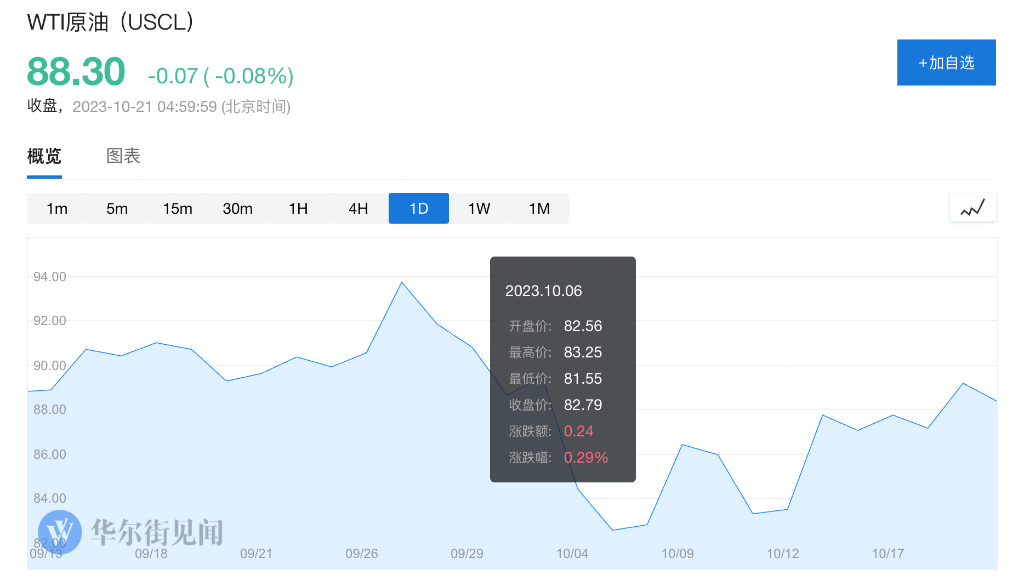
Task: Add WTI crude to watchlist (+加自选)
Action: pyautogui.click(x=946, y=63)
